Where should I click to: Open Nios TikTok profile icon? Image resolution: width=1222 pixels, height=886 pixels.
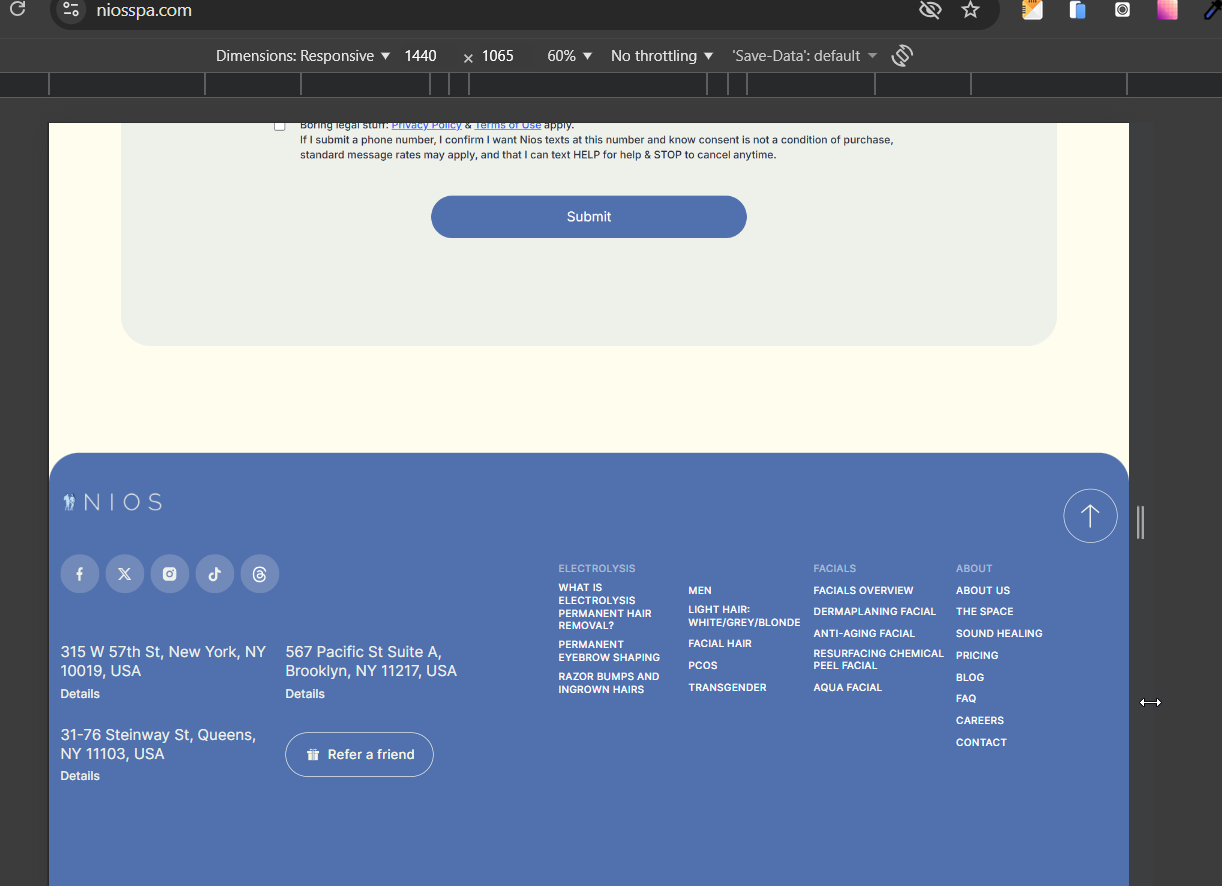(215, 574)
